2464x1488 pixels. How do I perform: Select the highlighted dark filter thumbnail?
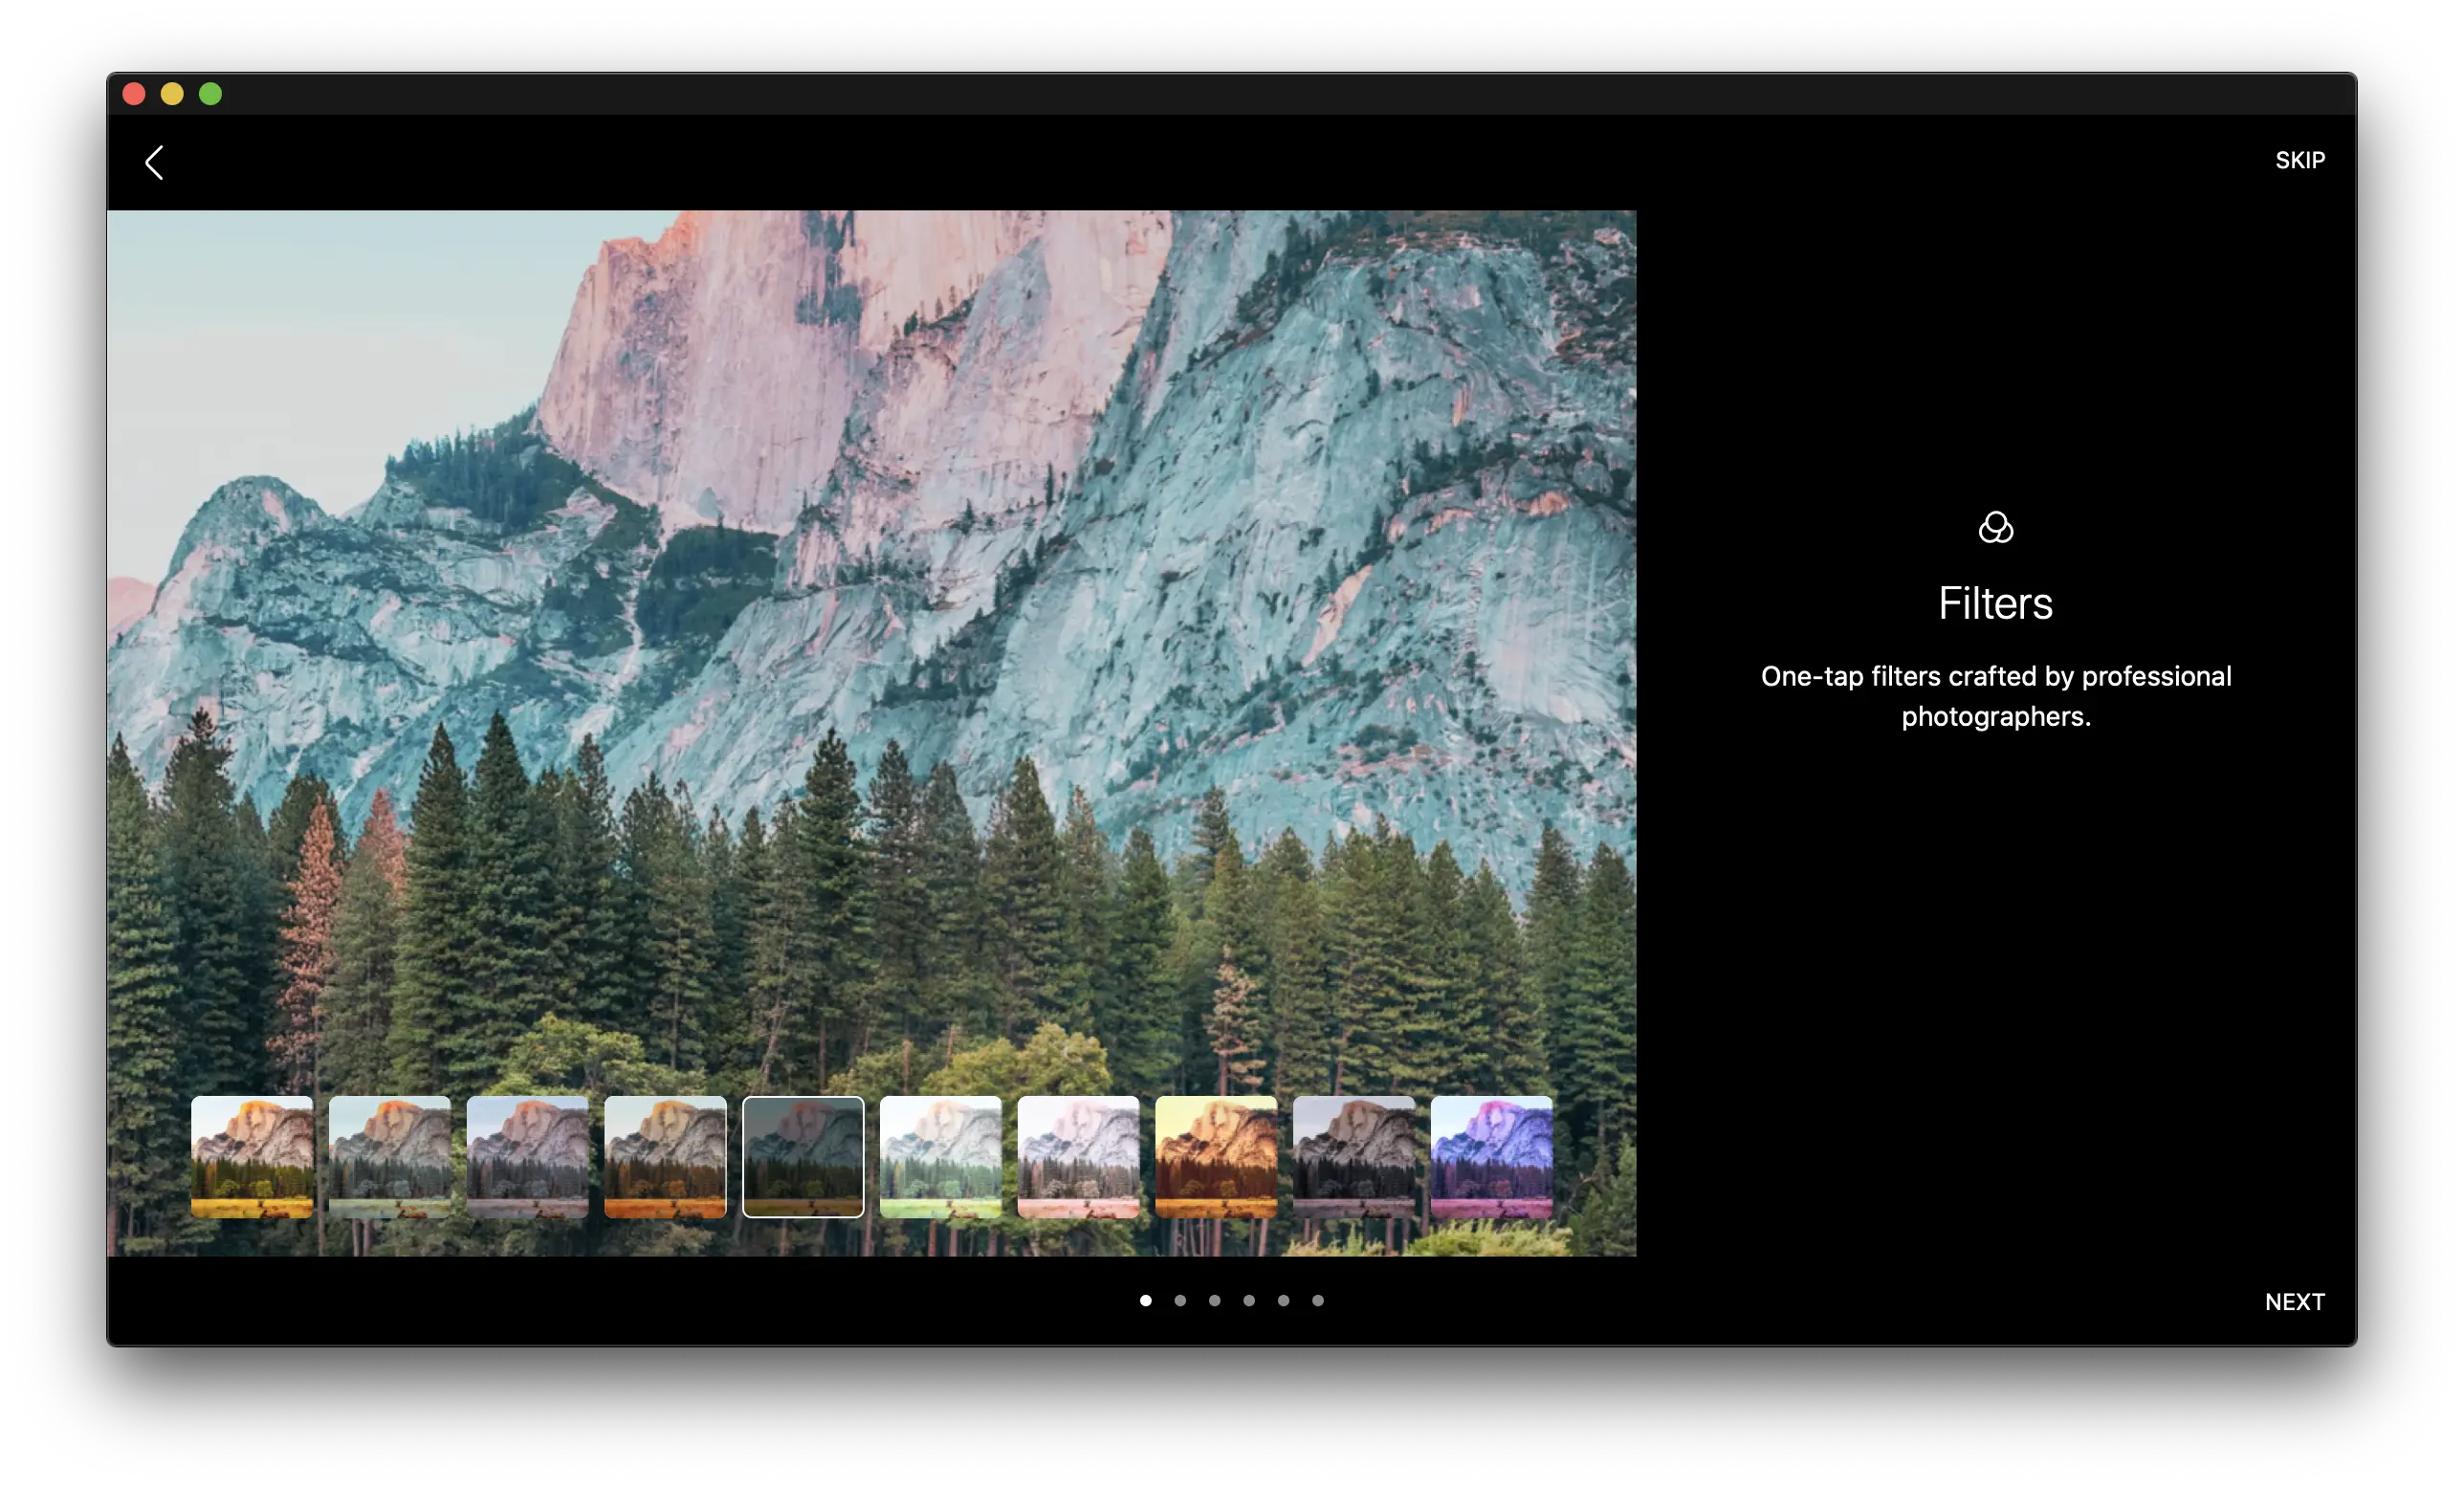803,1156
